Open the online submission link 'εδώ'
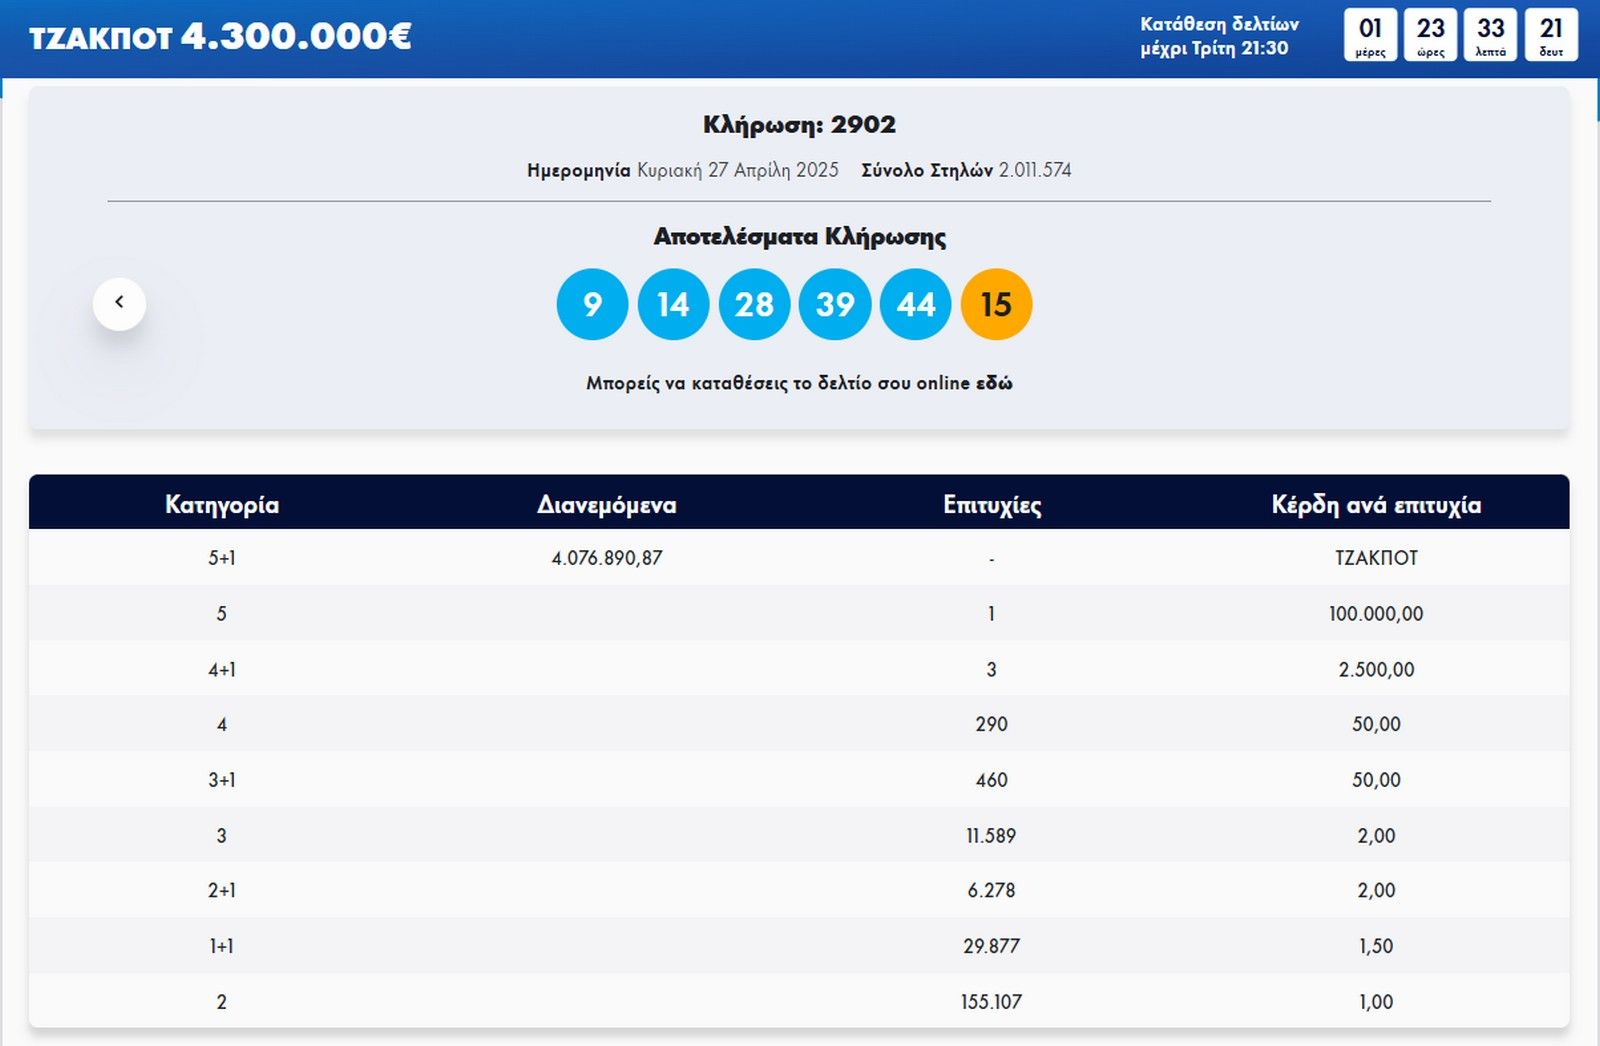The height and width of the screenshot is (1046, 1600). point(994,383)
